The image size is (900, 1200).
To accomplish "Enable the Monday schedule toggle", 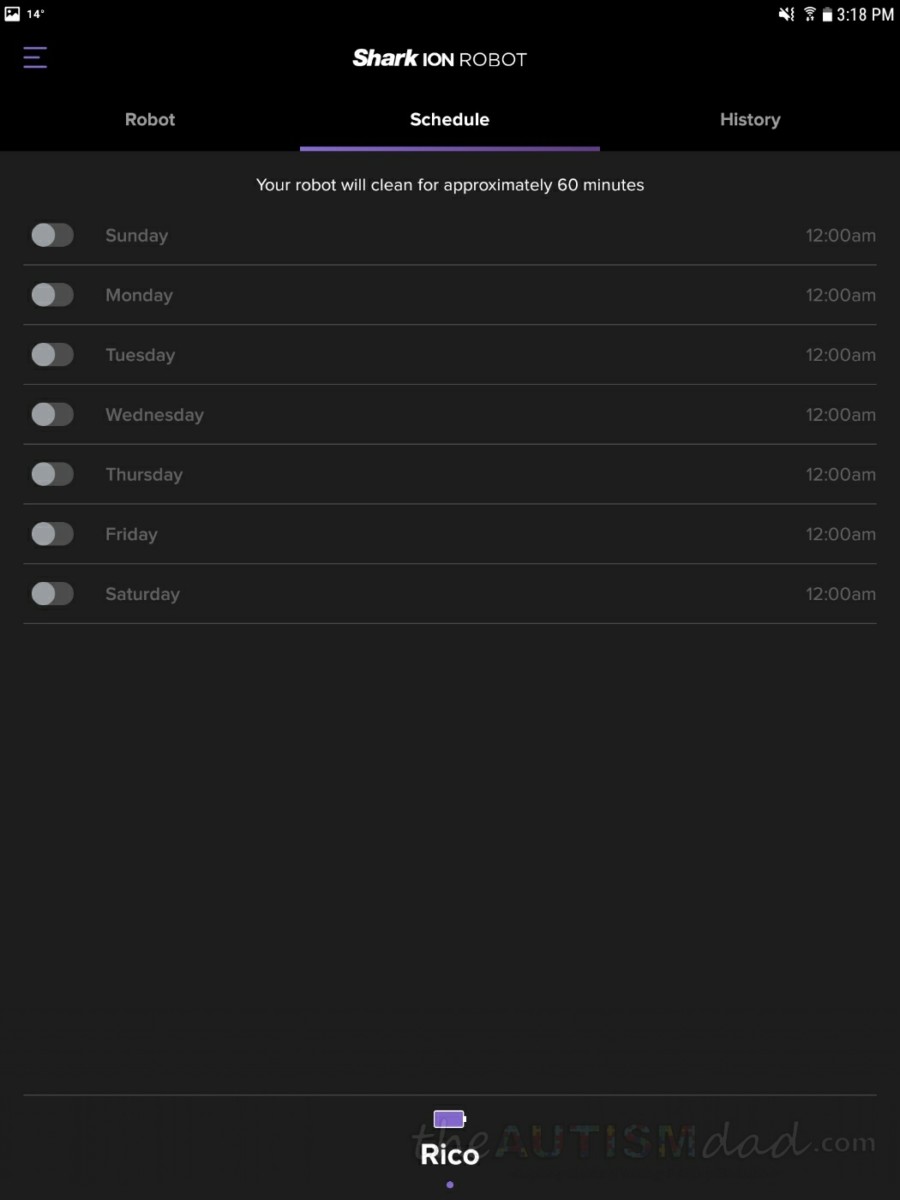I will 52,295.
